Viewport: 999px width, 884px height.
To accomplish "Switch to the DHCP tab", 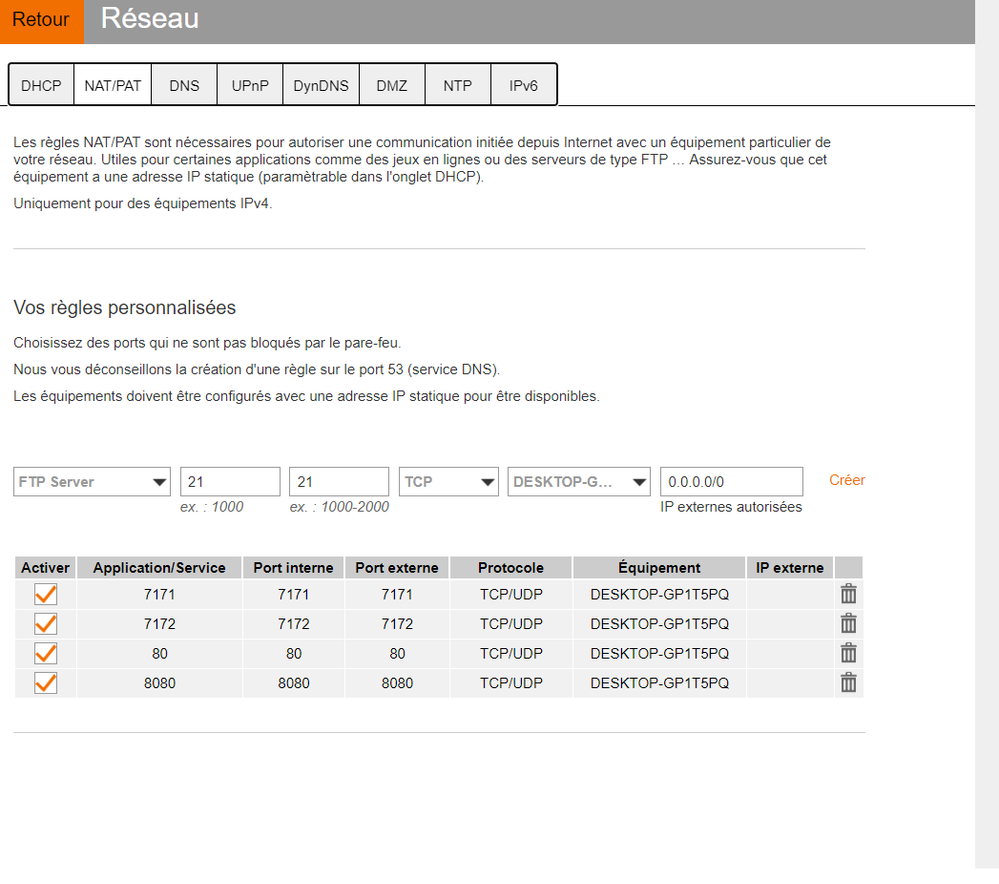I will pos(41,86).
